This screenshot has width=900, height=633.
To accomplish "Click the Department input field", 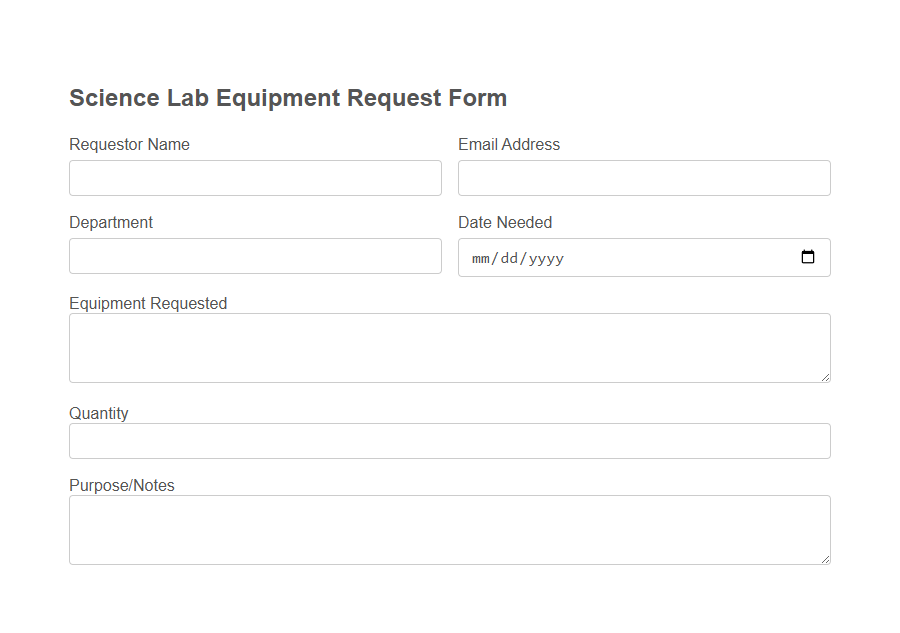I will [x=255, y=256].
